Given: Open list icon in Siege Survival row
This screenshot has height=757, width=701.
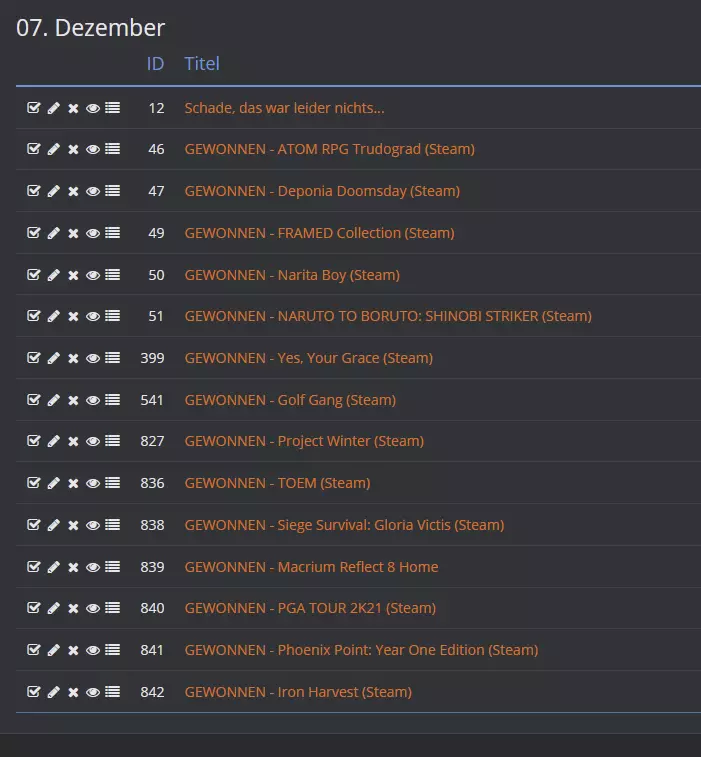Looking at the screenshot, I should 112,525.
